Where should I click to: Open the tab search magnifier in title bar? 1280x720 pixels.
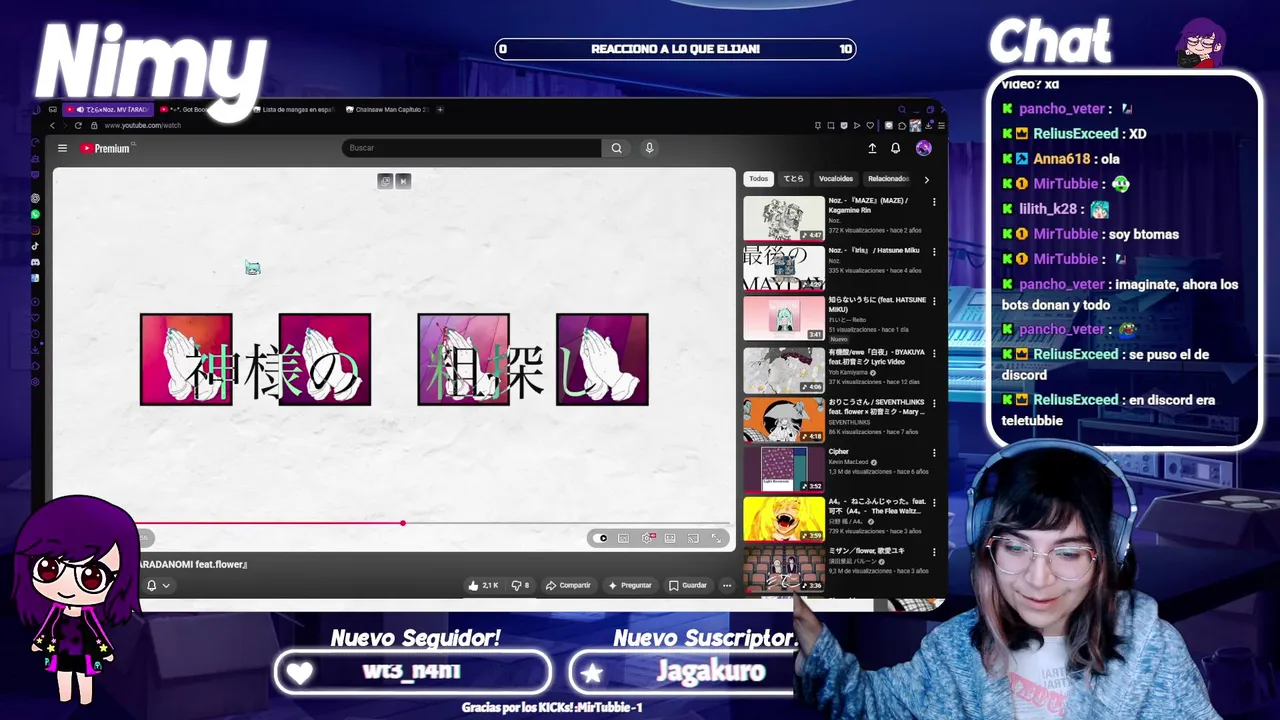click(x=904, y=109)
